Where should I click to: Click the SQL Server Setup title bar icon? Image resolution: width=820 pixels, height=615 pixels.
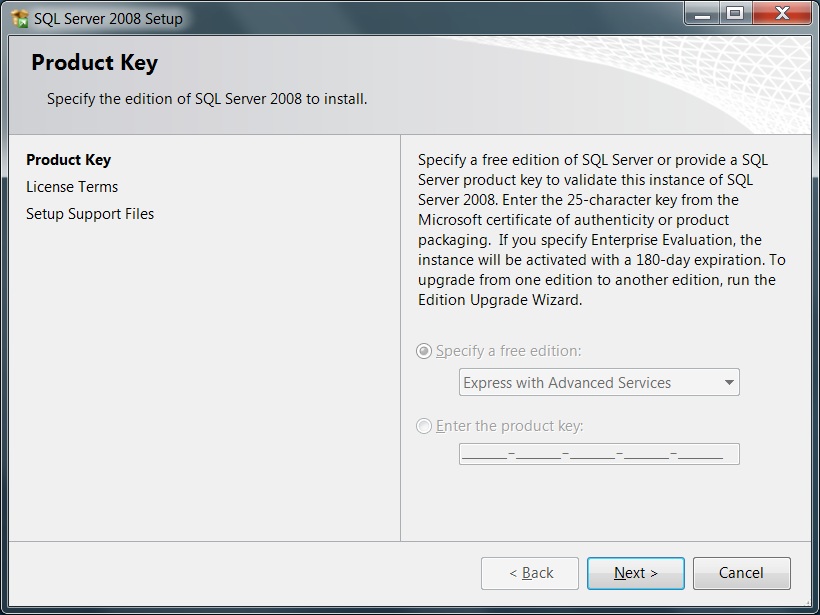point(19,17)
